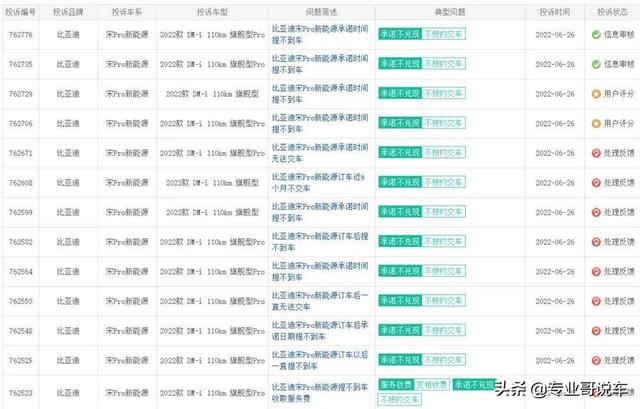Open the 一直提不到车 link in row 762525

(320, 360)
